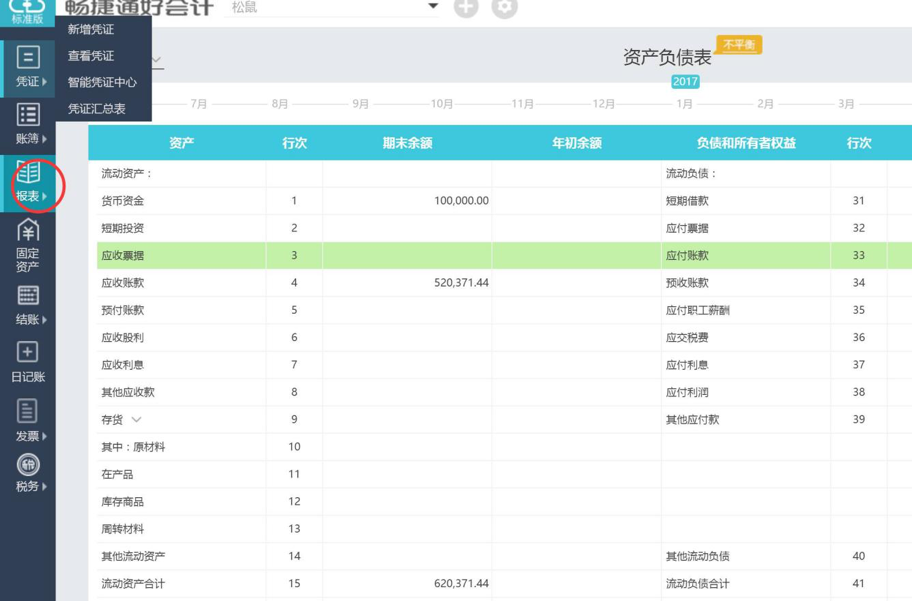The height and width of the screenshot is (601, 912).
Task: Click the 不平衡 unbalanced badge
Action: point(737,44)
